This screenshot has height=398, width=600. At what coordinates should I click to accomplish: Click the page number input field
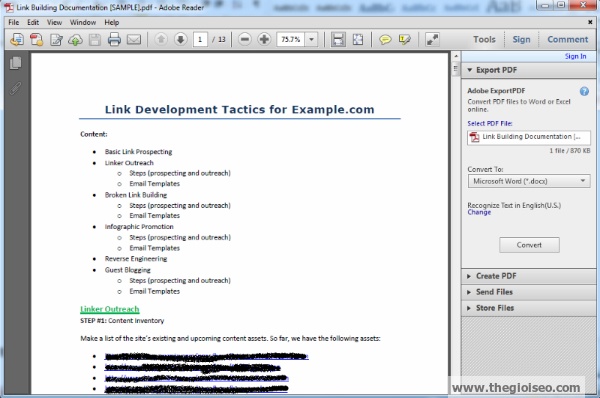coord(200,39)
